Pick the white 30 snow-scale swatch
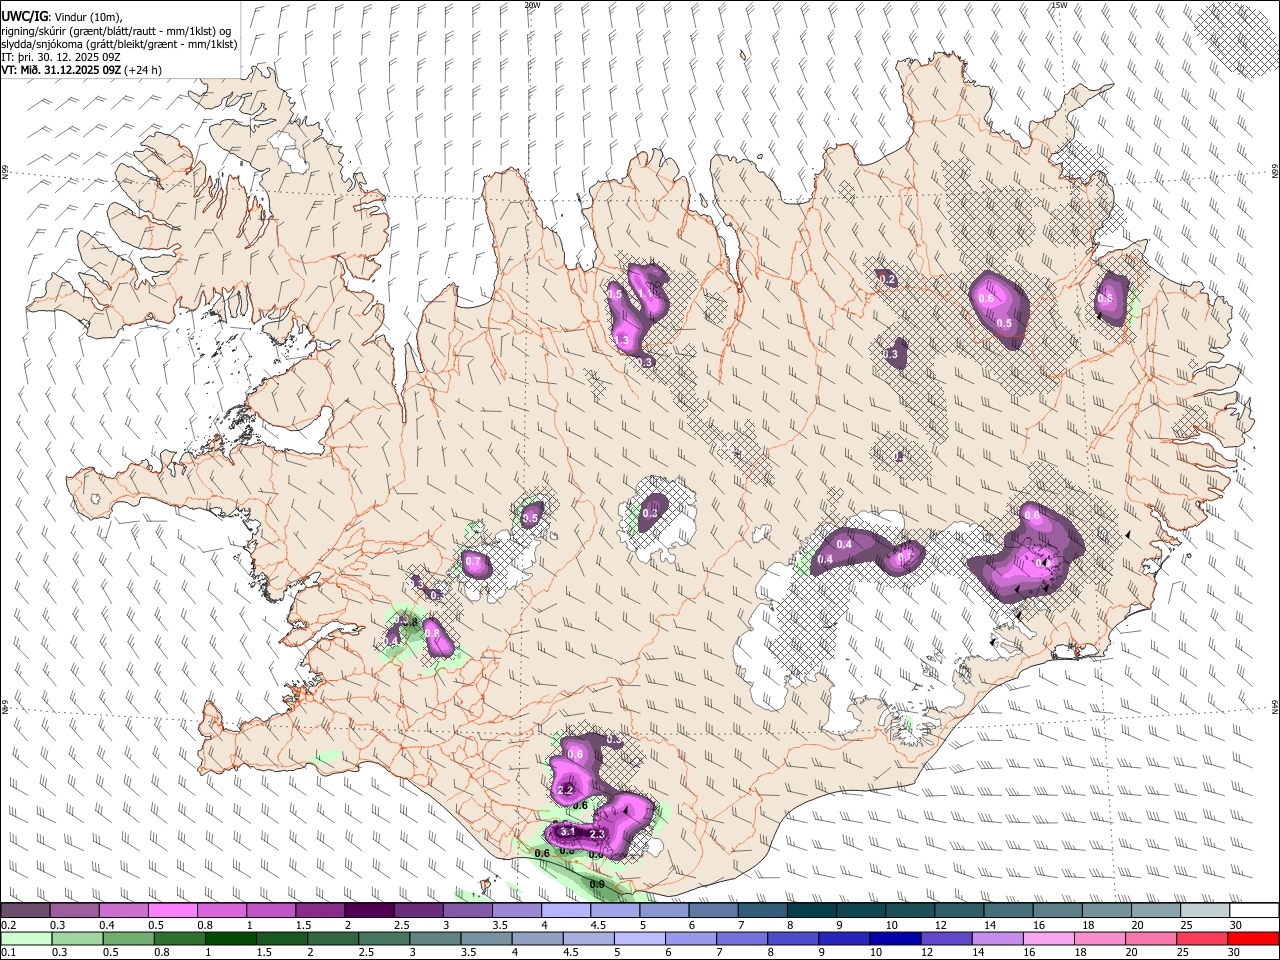 pyautogui.click(x=1253, y=911)
